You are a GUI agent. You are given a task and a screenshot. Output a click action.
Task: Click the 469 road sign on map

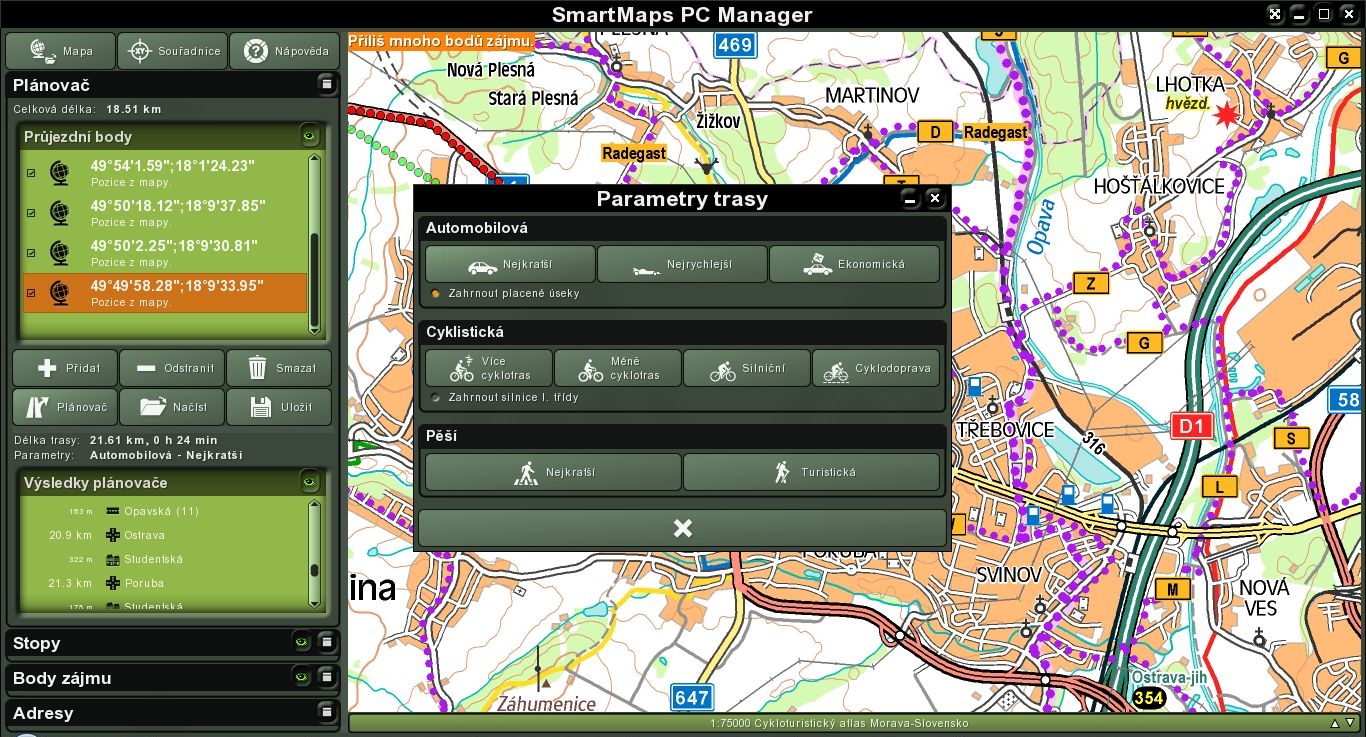click(x=734, y=44)
